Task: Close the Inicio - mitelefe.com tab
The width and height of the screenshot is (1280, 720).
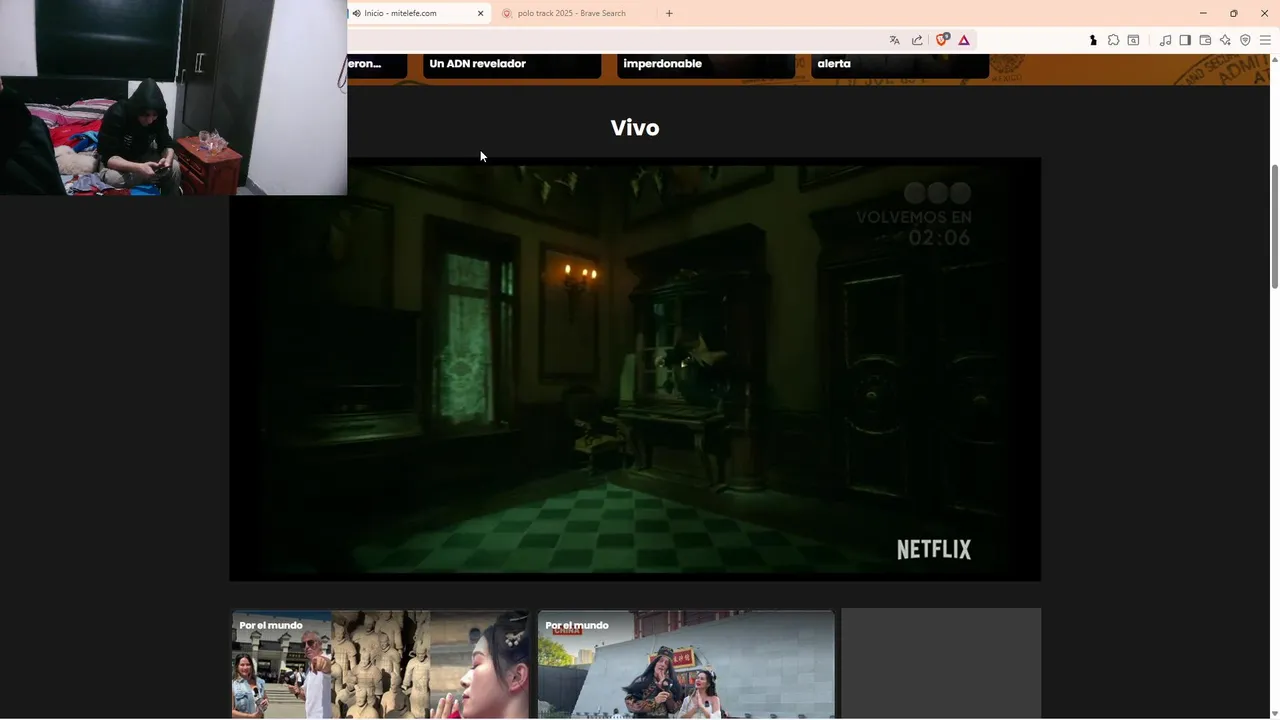Action: [x=480, y=13]
